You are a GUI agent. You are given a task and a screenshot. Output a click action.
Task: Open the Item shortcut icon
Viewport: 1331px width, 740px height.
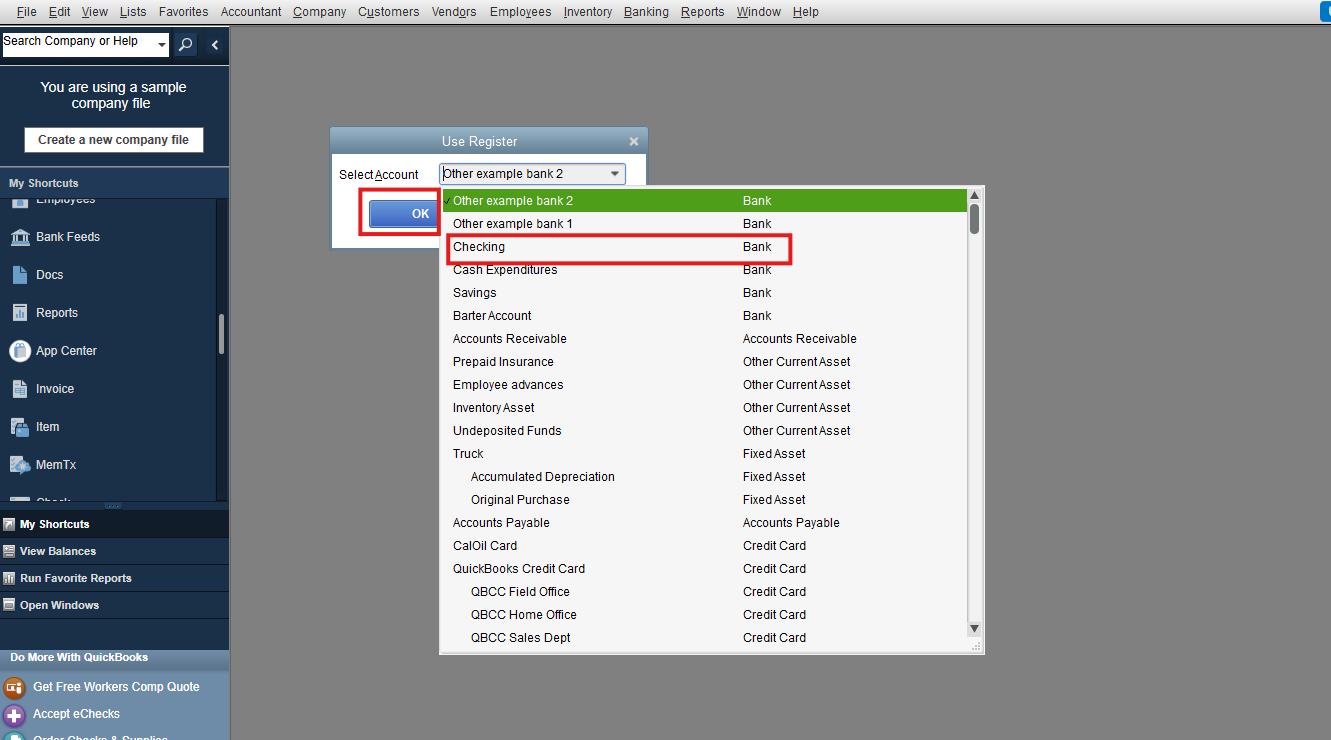pos(20,427)
